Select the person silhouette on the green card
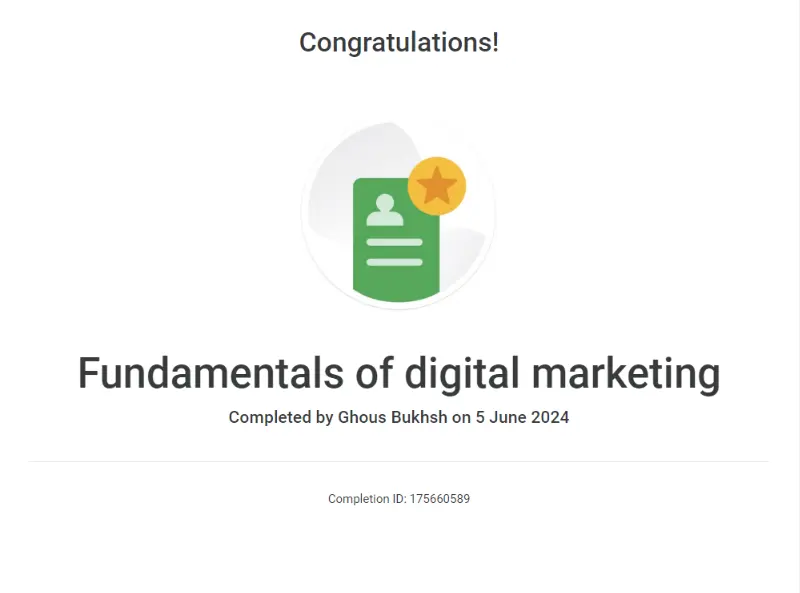 385,210
